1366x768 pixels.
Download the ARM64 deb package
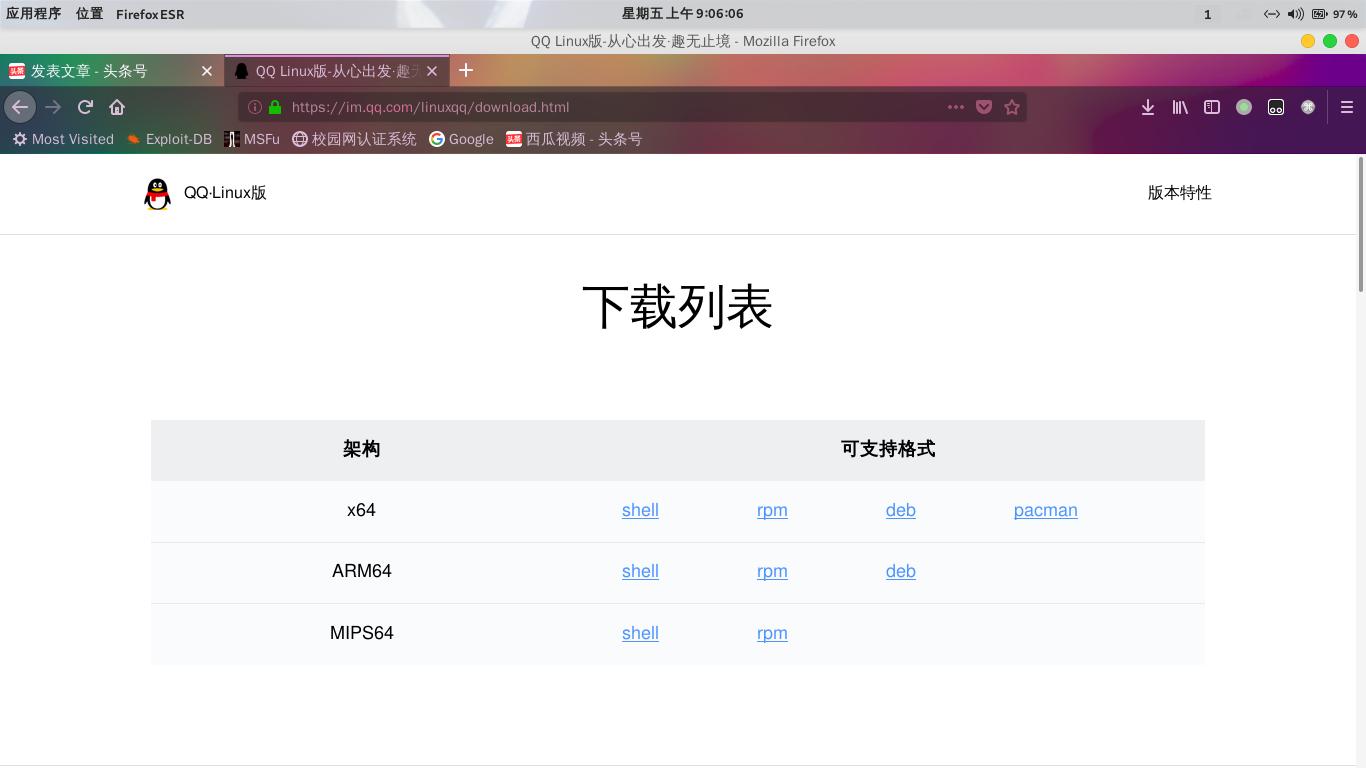pyautogui.click(x=901, y=571)
